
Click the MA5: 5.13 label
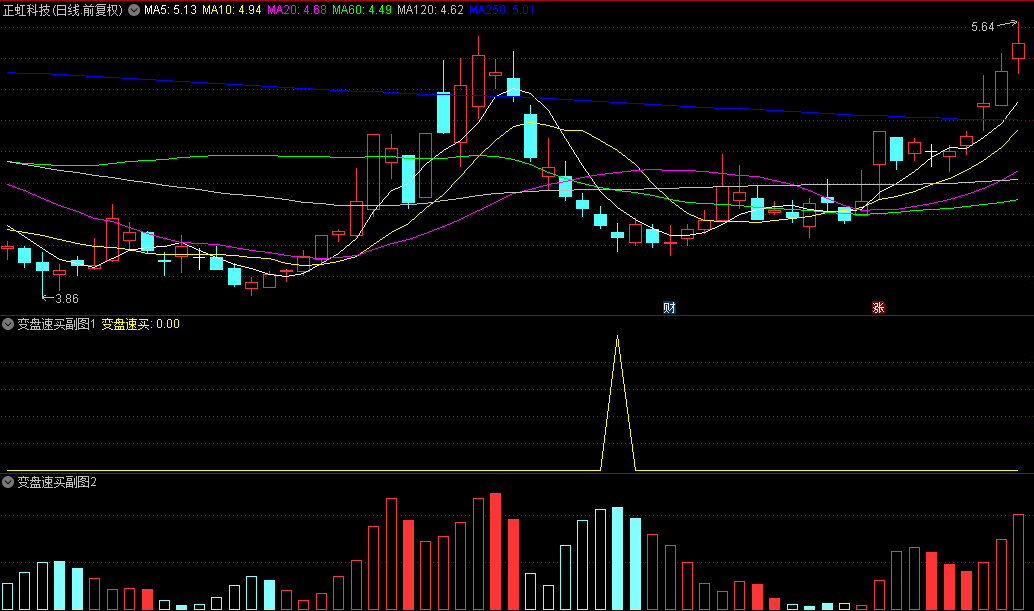coord(170,10)
